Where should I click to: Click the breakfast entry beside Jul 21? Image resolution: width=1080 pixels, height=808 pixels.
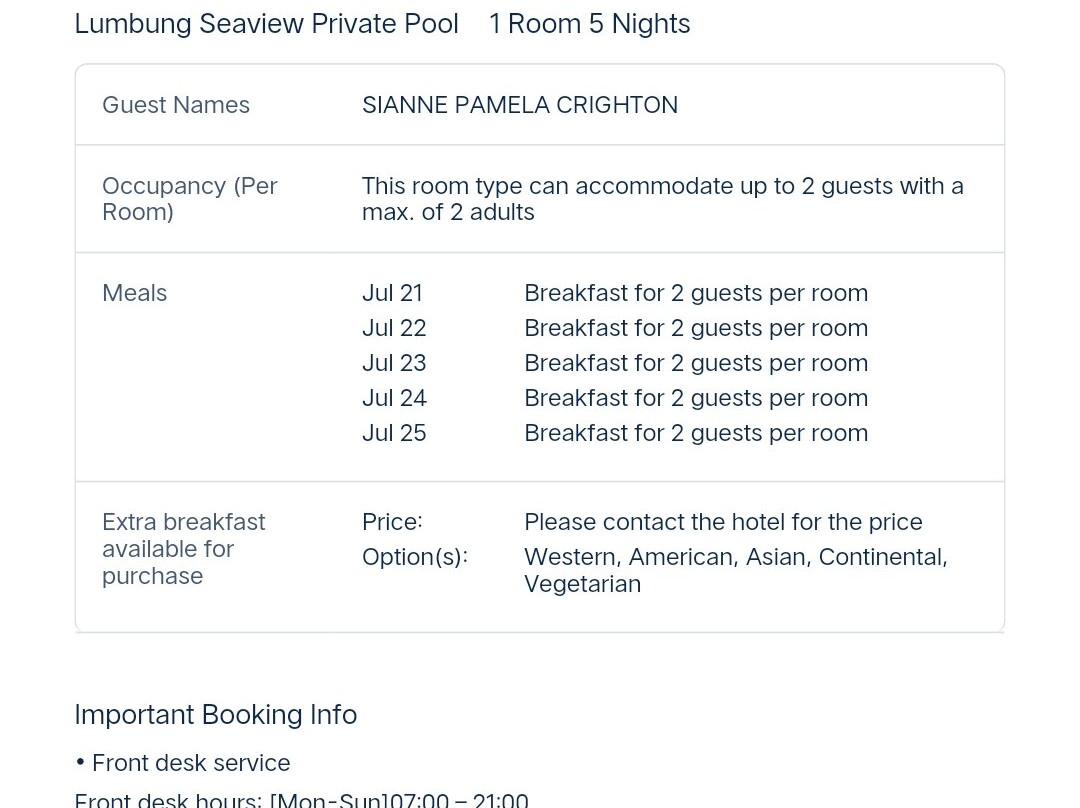coord(695,293)
